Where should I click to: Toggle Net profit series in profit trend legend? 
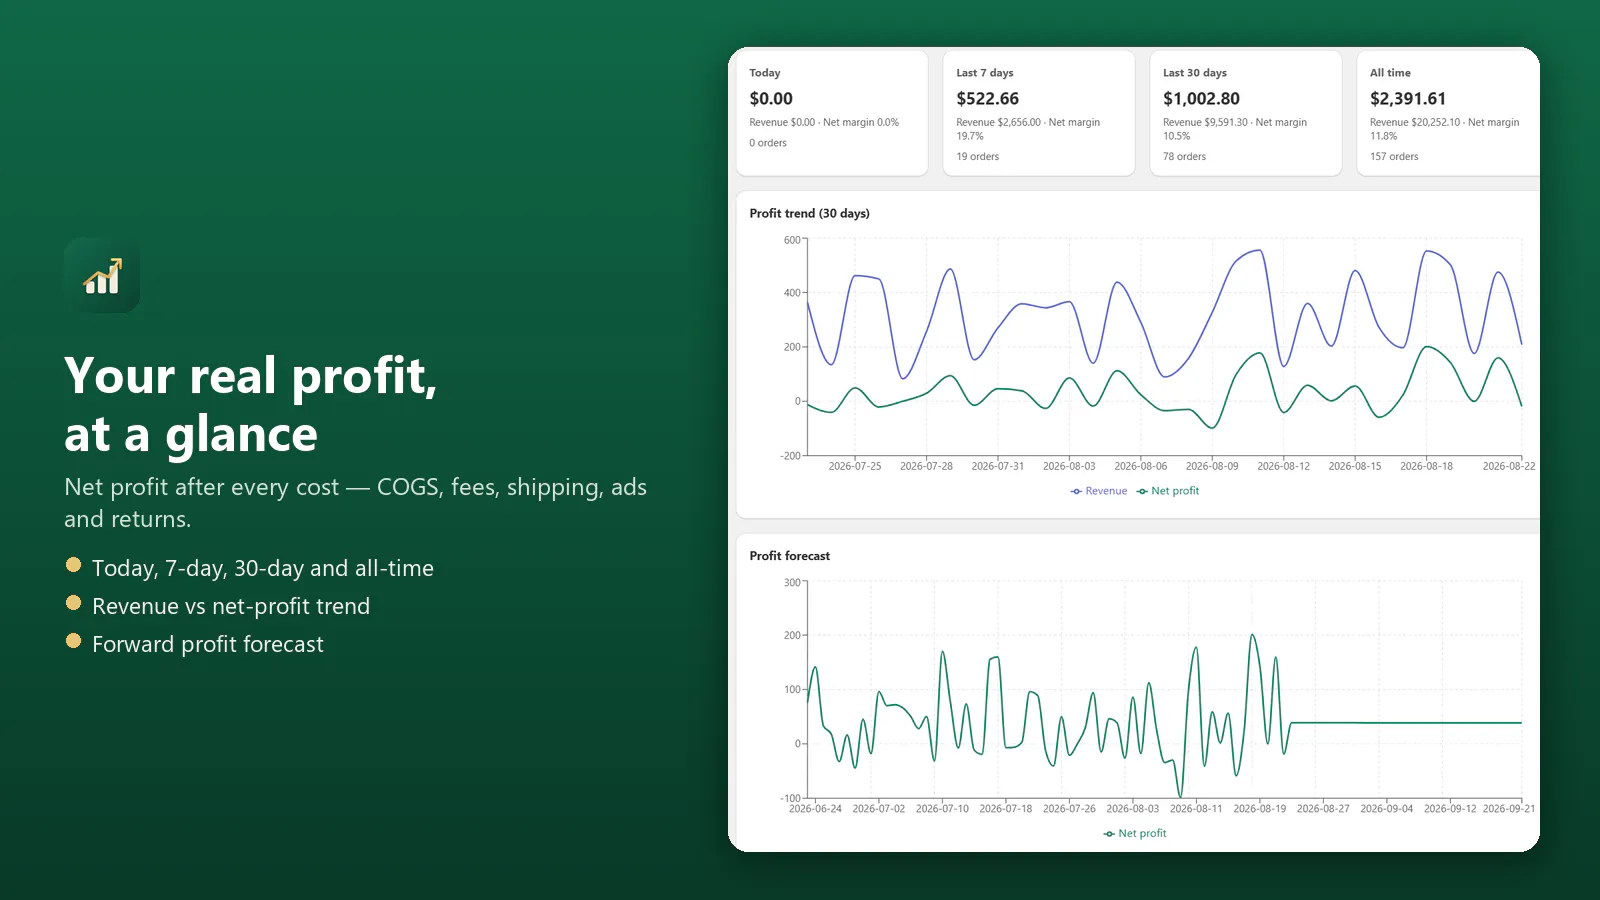tap(1168, 491)
